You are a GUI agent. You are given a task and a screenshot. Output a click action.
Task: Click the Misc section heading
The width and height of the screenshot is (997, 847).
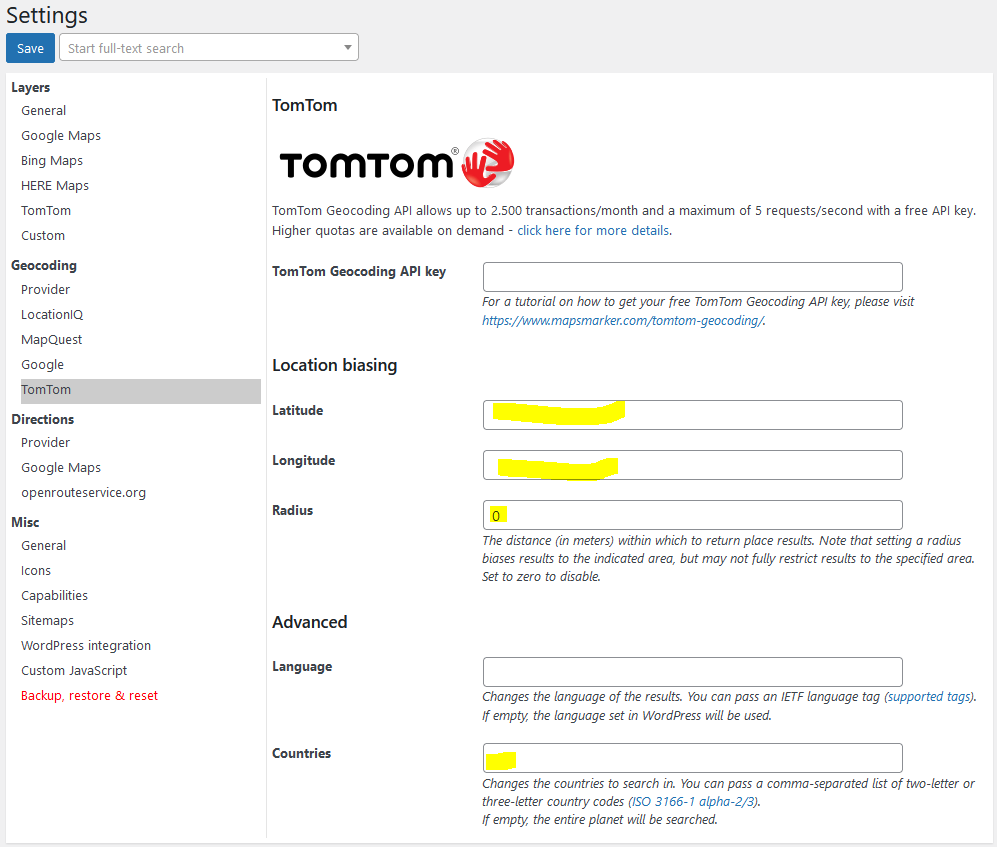point(25,522)
